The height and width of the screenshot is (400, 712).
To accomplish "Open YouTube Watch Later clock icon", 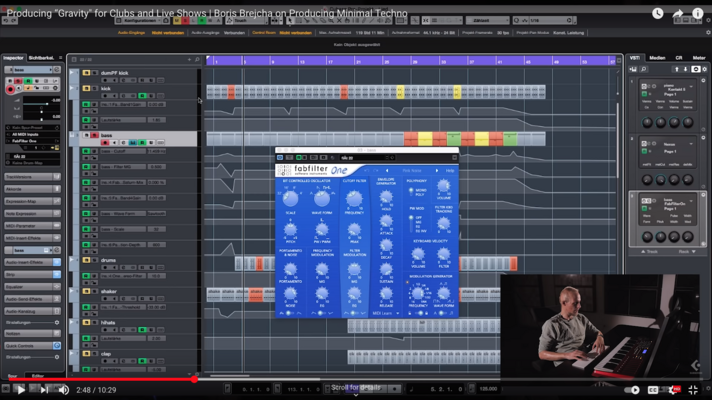I will coord(658,13).
